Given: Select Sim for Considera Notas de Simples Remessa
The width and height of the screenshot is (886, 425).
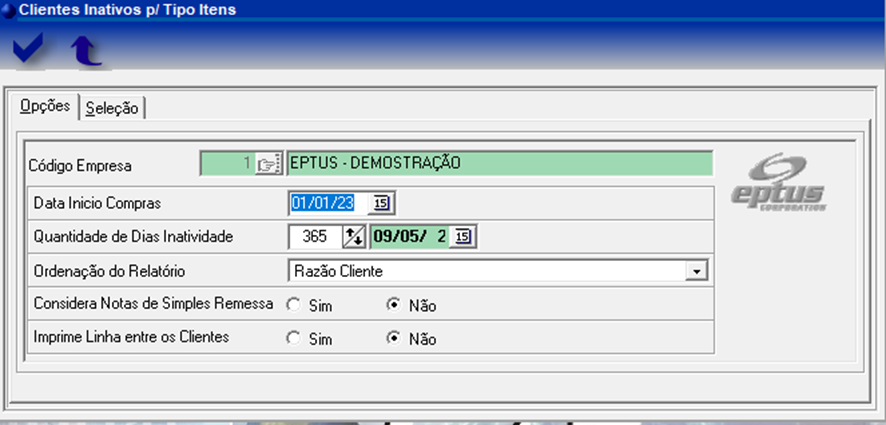Looking at the screenshot, I should pyautogui.click(x=293, y=305).
